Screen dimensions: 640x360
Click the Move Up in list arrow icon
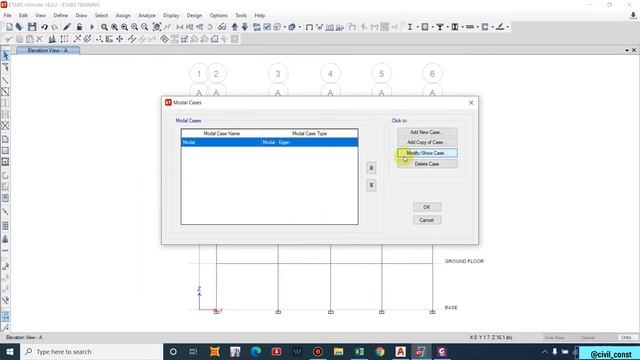235,27
